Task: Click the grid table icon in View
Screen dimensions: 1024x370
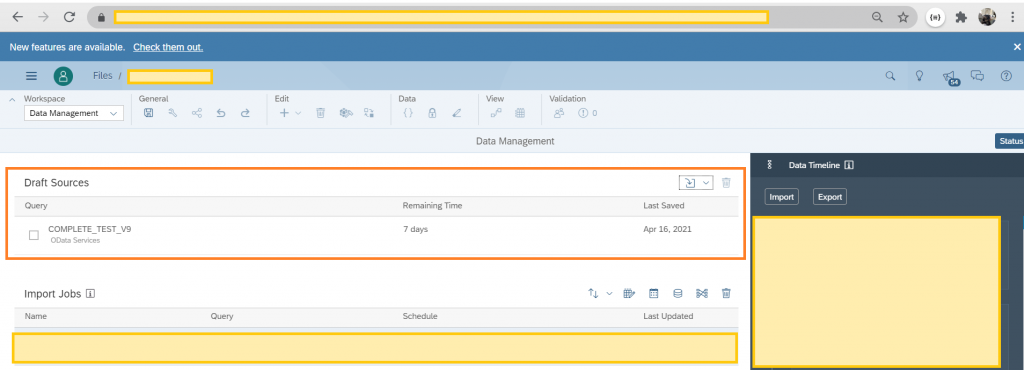Action: point(520,113)
